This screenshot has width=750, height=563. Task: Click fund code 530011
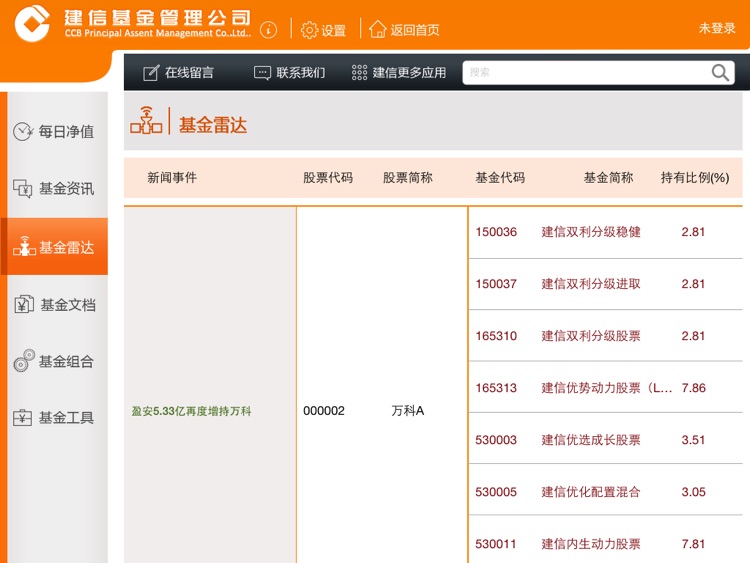496,544
